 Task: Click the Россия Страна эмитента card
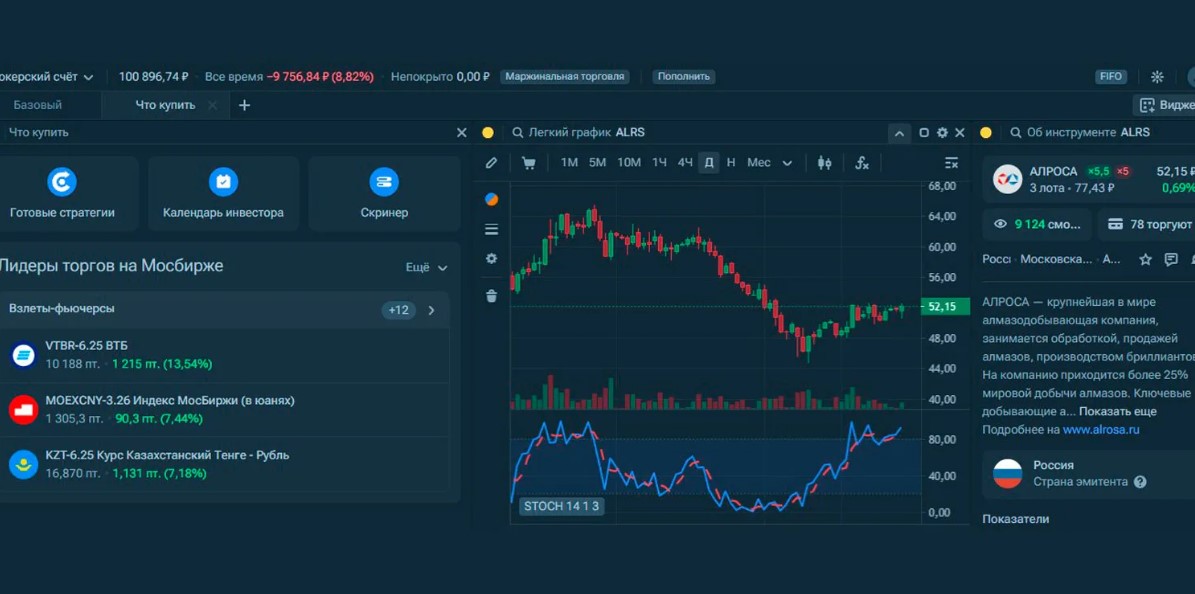(x=1089, y=473)
